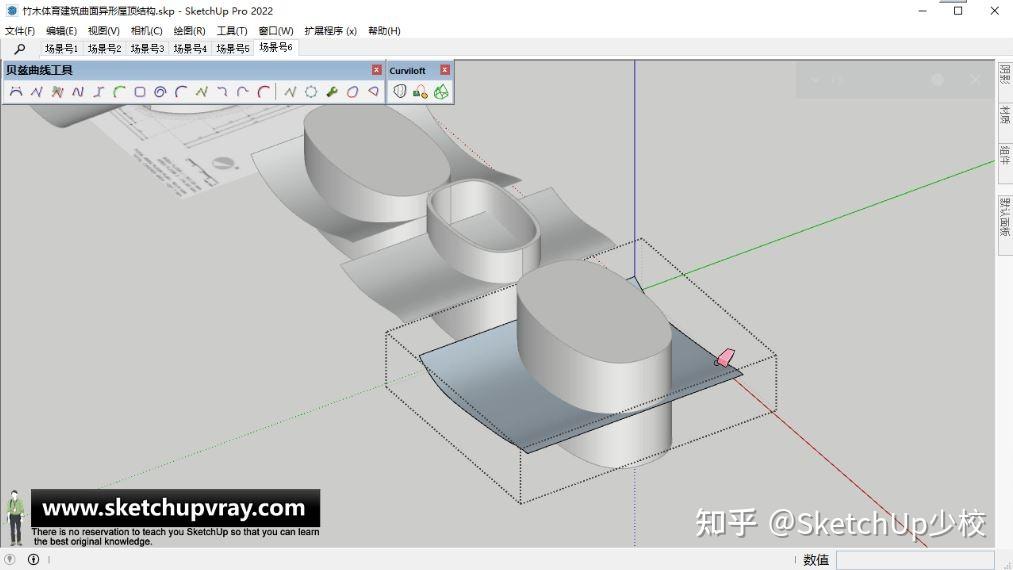Open the 窗口(W) menu
Image resolution: width=1013 pixels, height=570 pixels.
tap(276, 30)
